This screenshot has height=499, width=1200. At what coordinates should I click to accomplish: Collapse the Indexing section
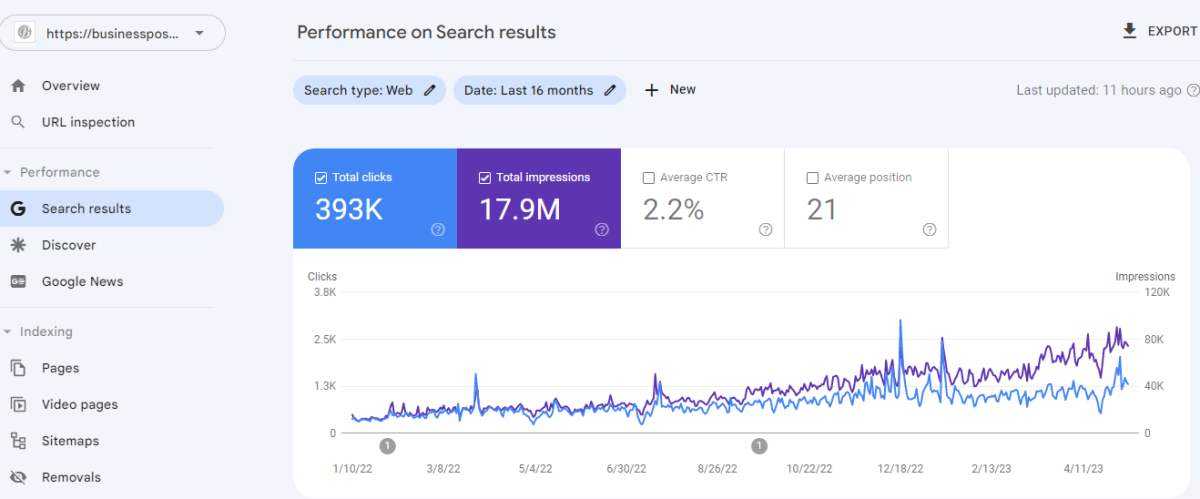point(8,332)
